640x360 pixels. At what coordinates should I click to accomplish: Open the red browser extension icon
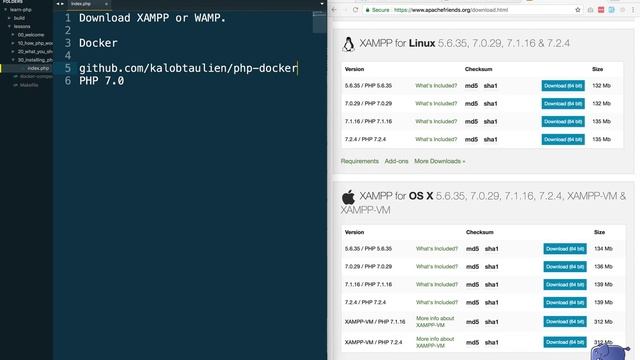601,10
